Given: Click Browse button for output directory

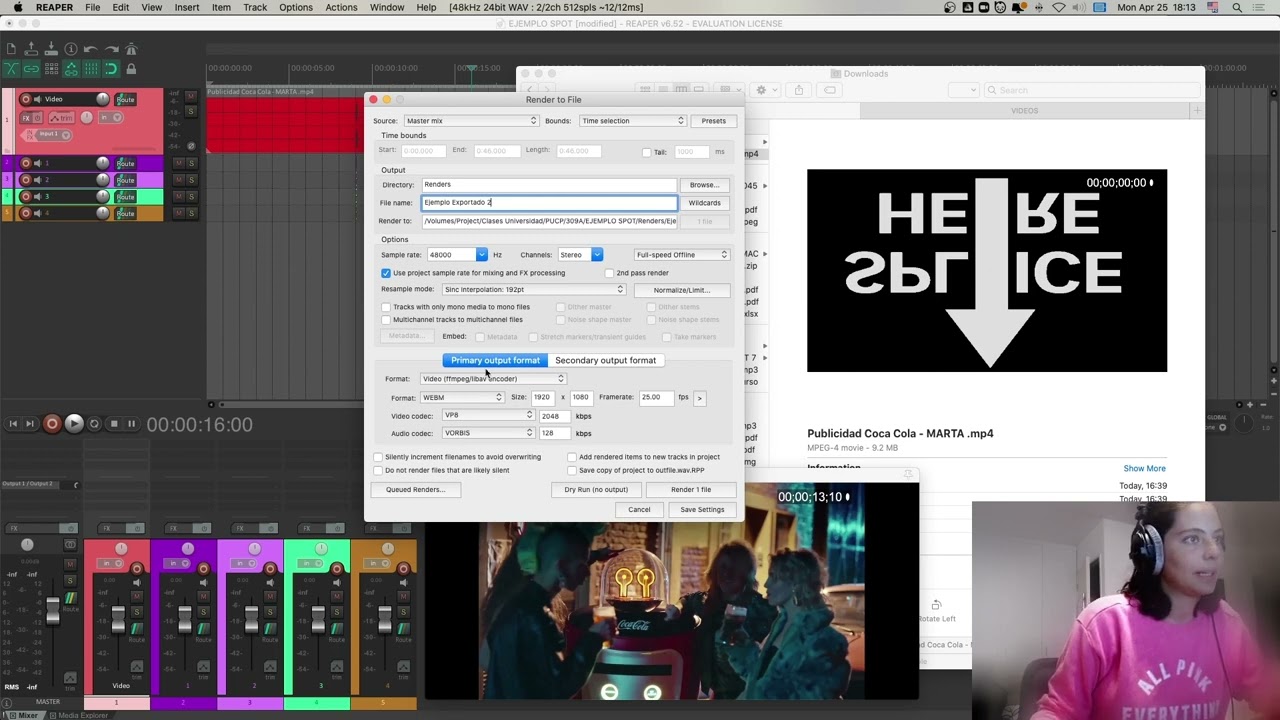Looking at the screenshot, I should [704, 185].
